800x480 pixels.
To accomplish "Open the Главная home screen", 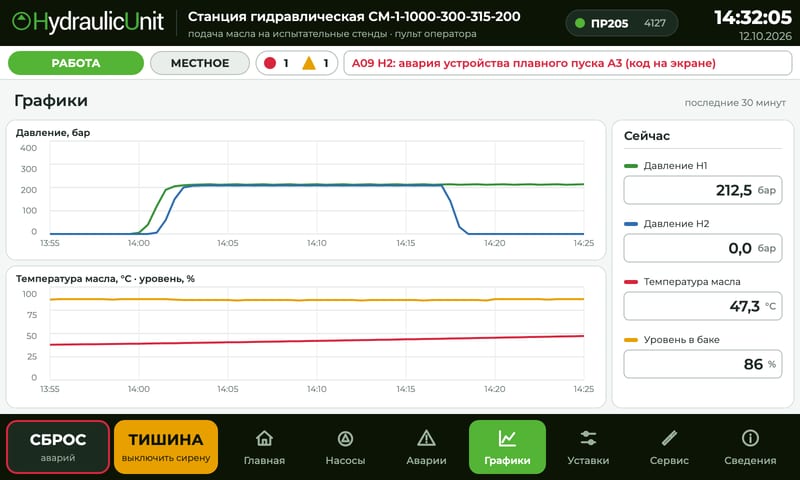I will click(x=264, y=447).
